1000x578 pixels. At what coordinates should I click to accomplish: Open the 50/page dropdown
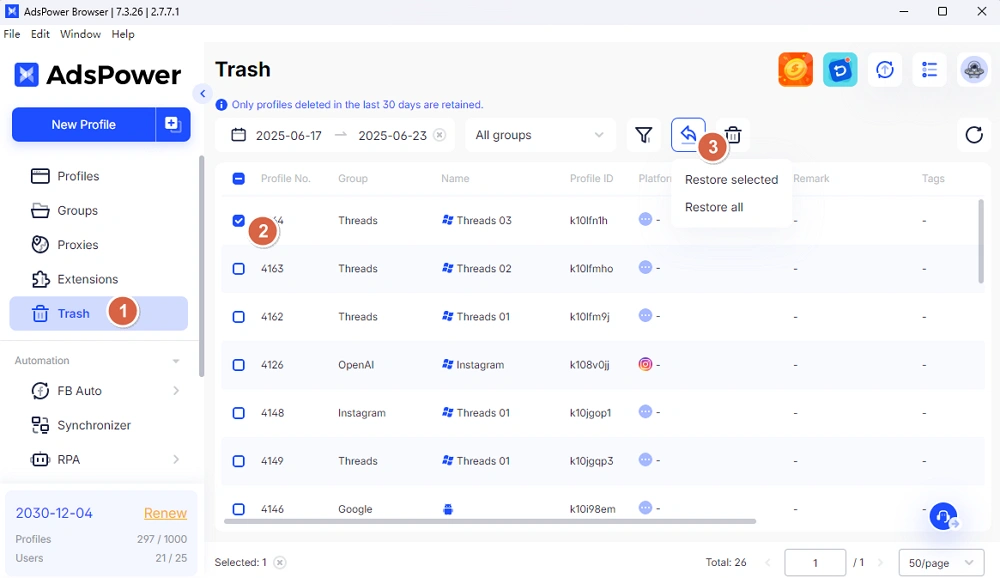pos(941,563)
